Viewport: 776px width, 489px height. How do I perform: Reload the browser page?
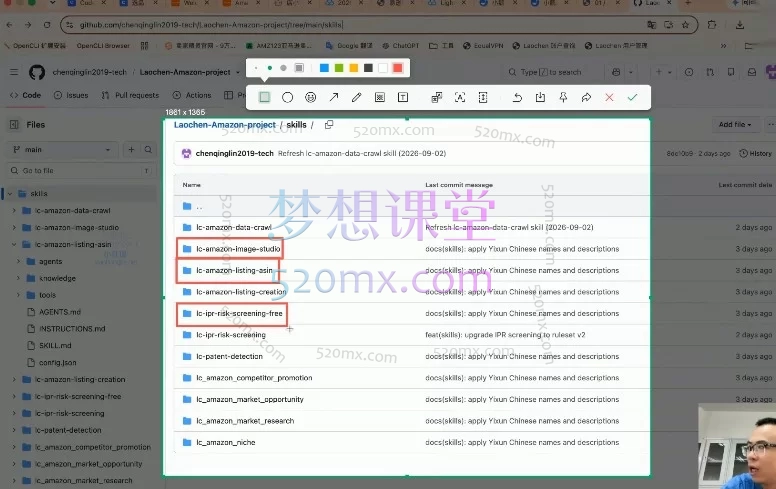coord(47,25)
